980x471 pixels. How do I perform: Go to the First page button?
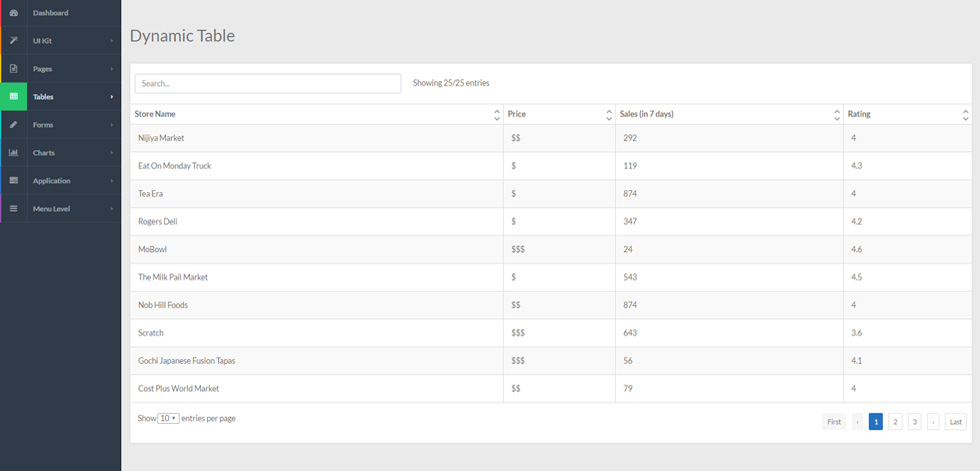coord(834,422)
